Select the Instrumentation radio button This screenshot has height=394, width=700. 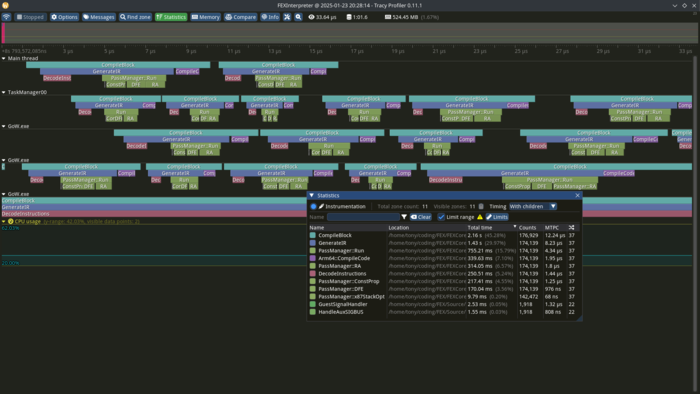tap(313, 207)
